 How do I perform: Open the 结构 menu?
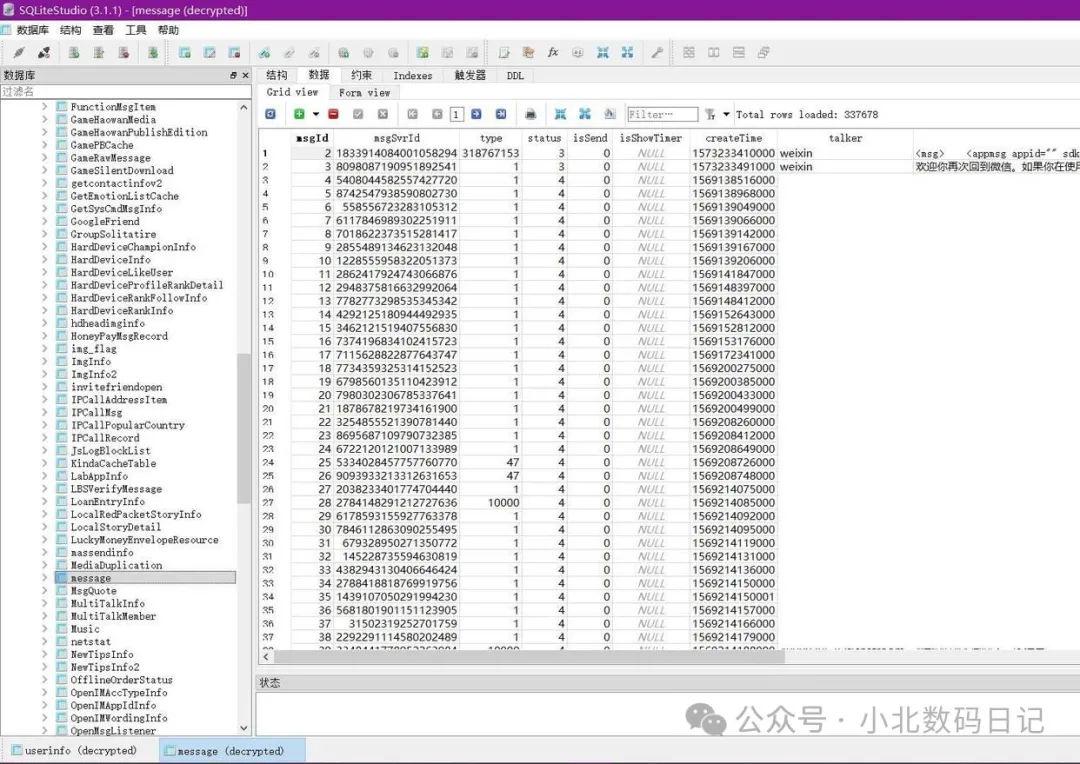point(70,30)
